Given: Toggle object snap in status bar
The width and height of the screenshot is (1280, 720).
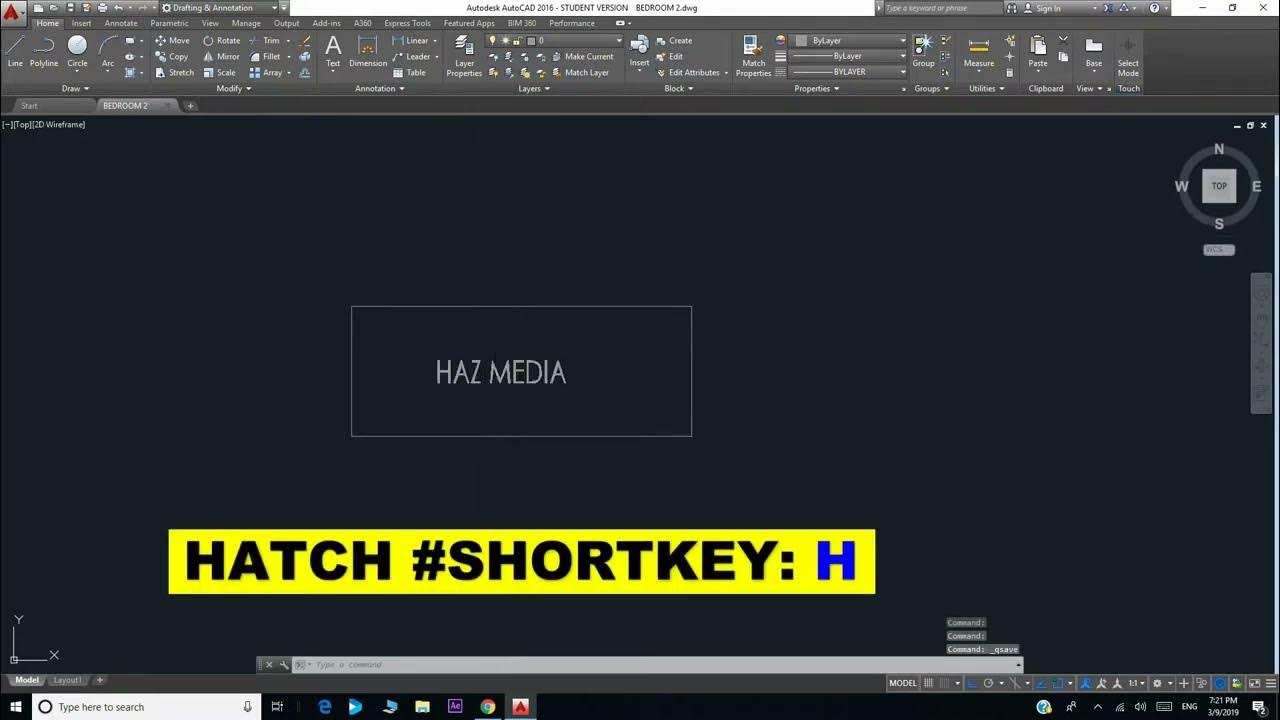Looking at the screenshot, I should 1057,683.
